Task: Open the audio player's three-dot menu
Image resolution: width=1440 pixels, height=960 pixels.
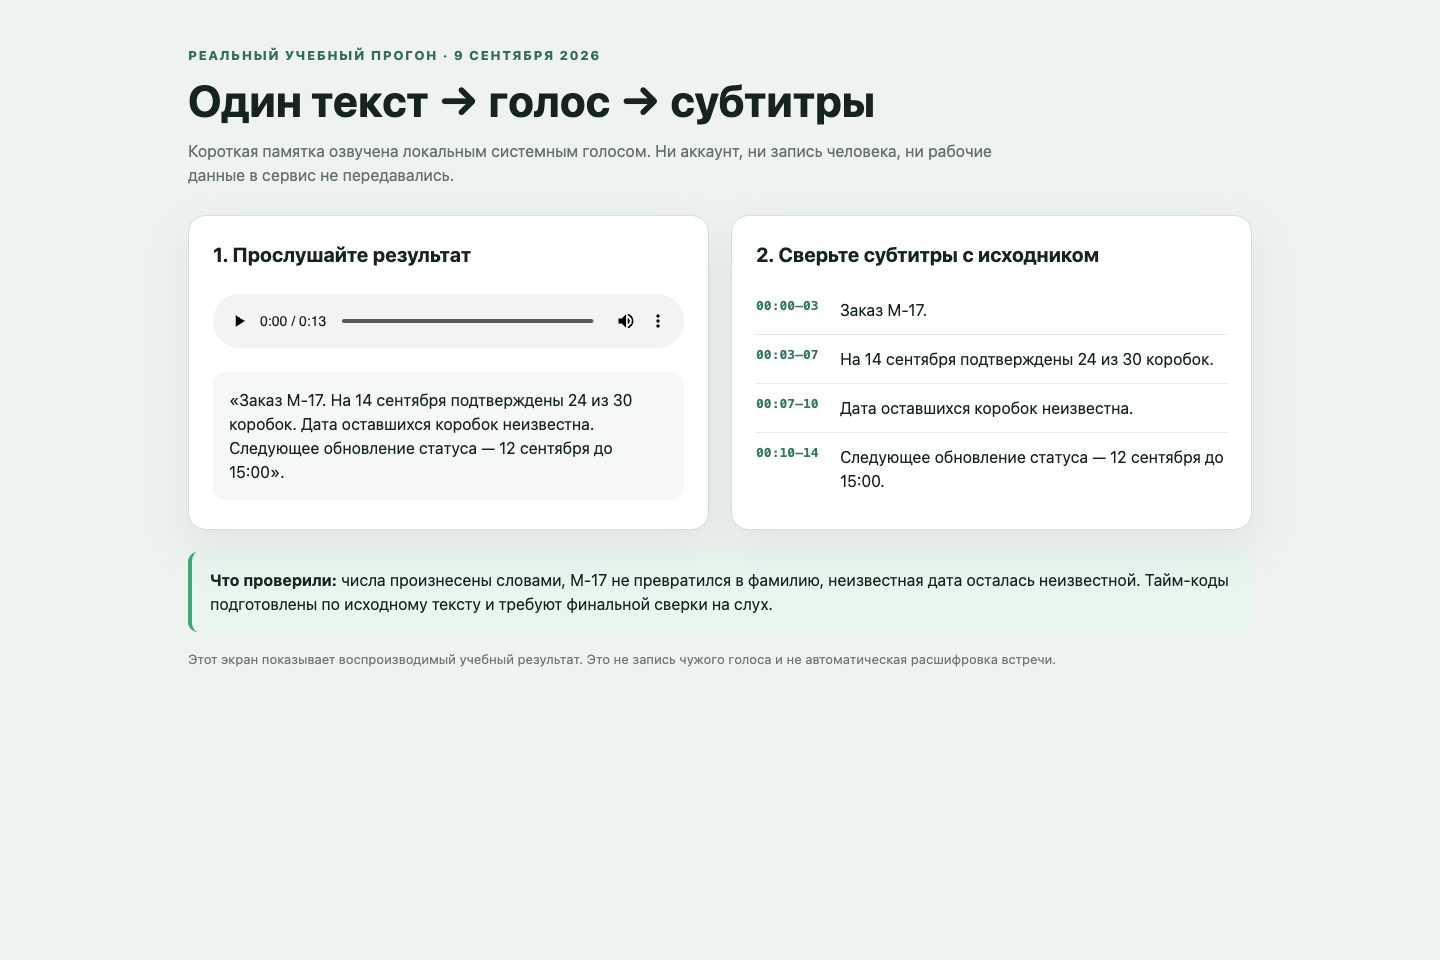Action: point(658,321)
